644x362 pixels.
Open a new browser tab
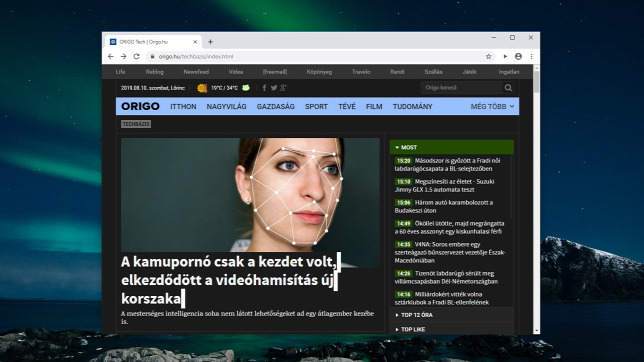pos(210,42)
